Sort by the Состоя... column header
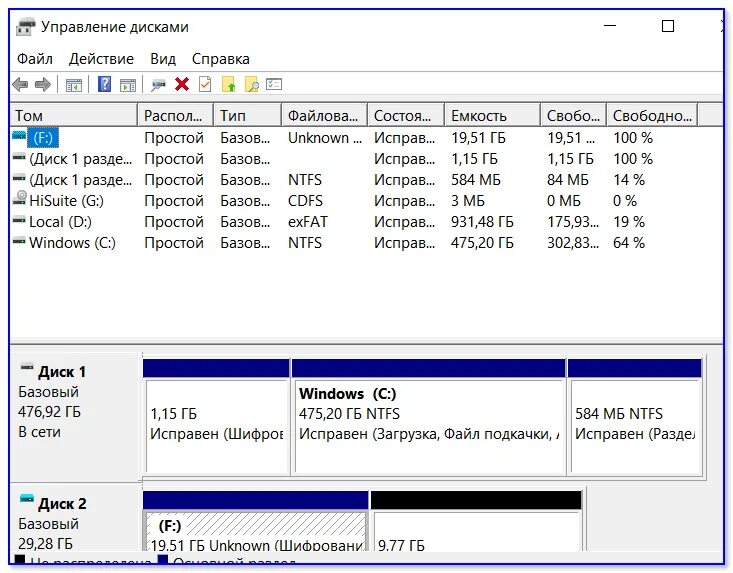This screenshot has width=733, height=573. (406, 115)
